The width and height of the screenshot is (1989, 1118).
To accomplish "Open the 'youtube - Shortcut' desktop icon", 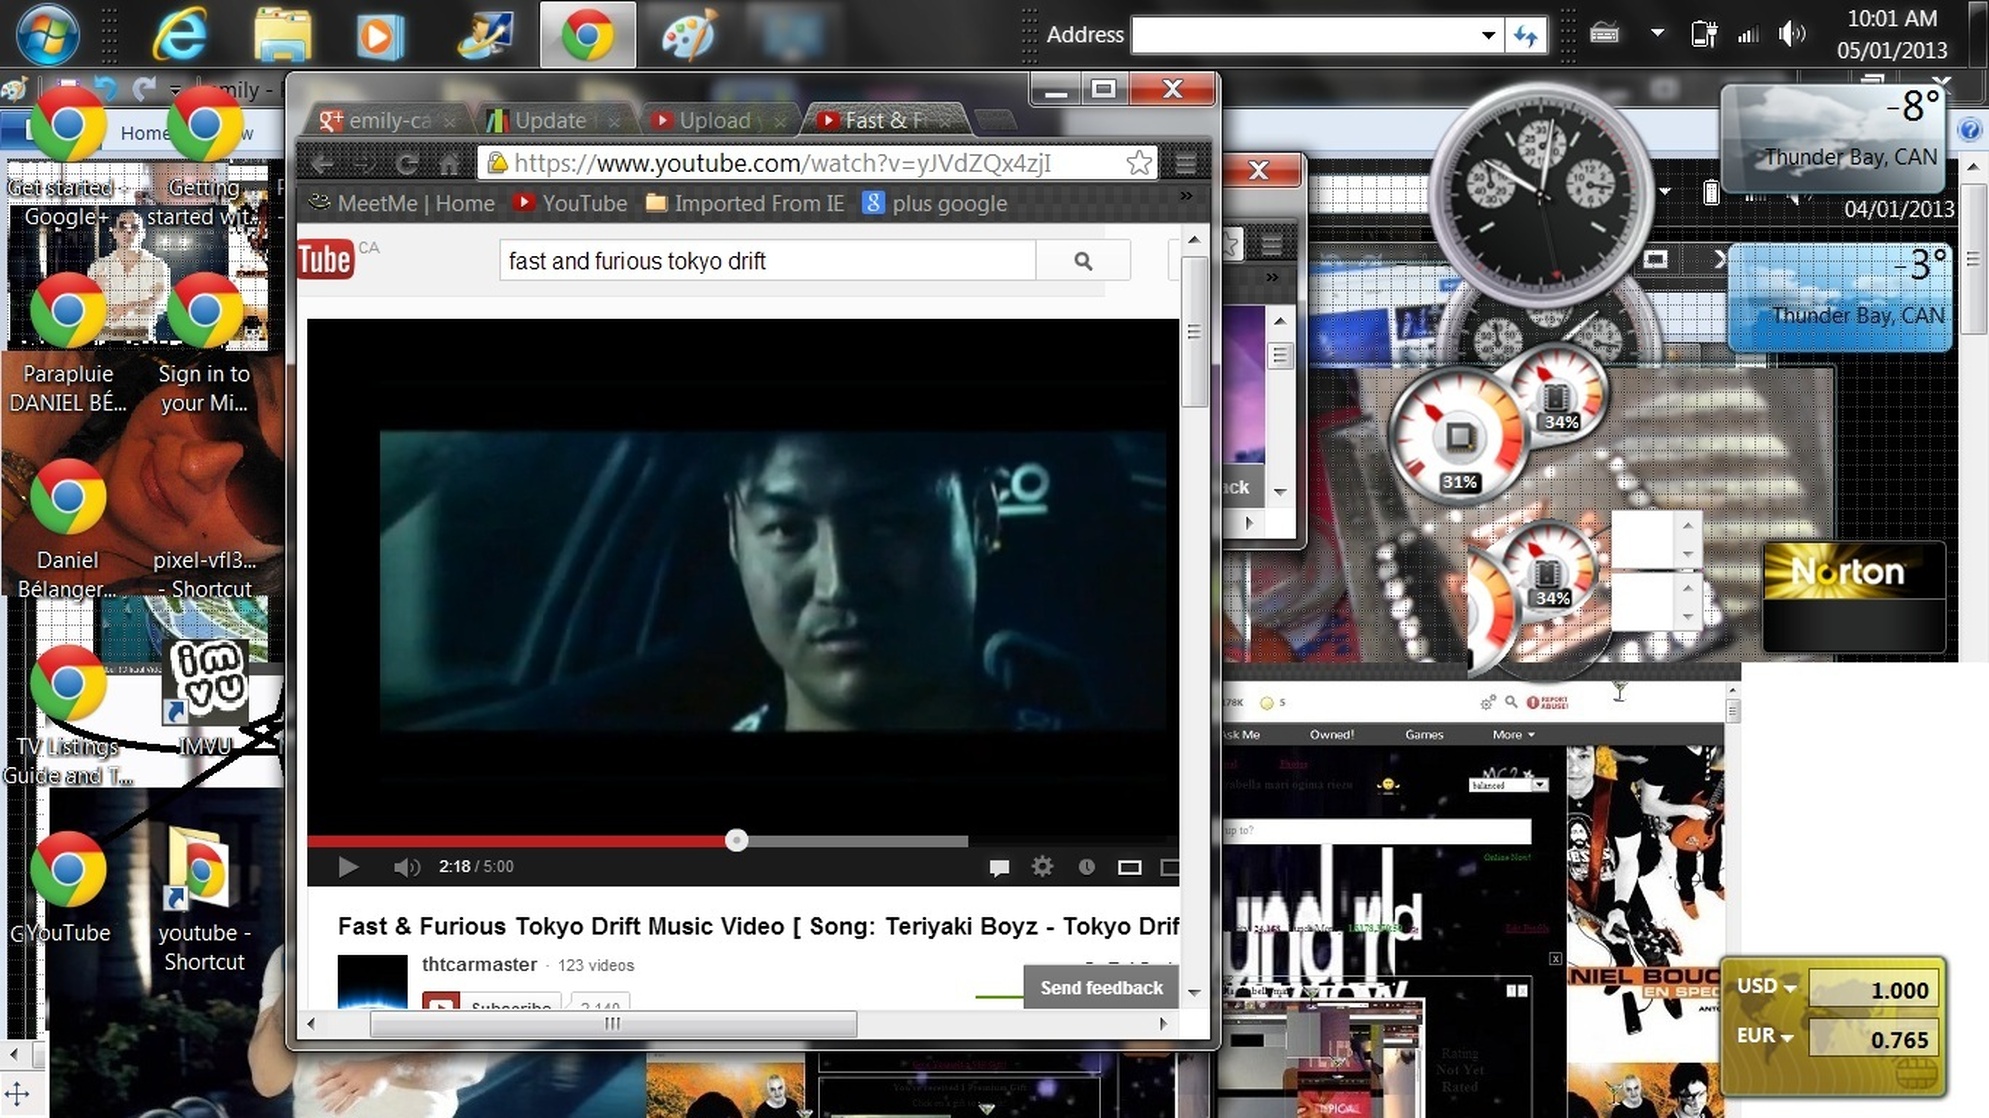I will [204, 900].
